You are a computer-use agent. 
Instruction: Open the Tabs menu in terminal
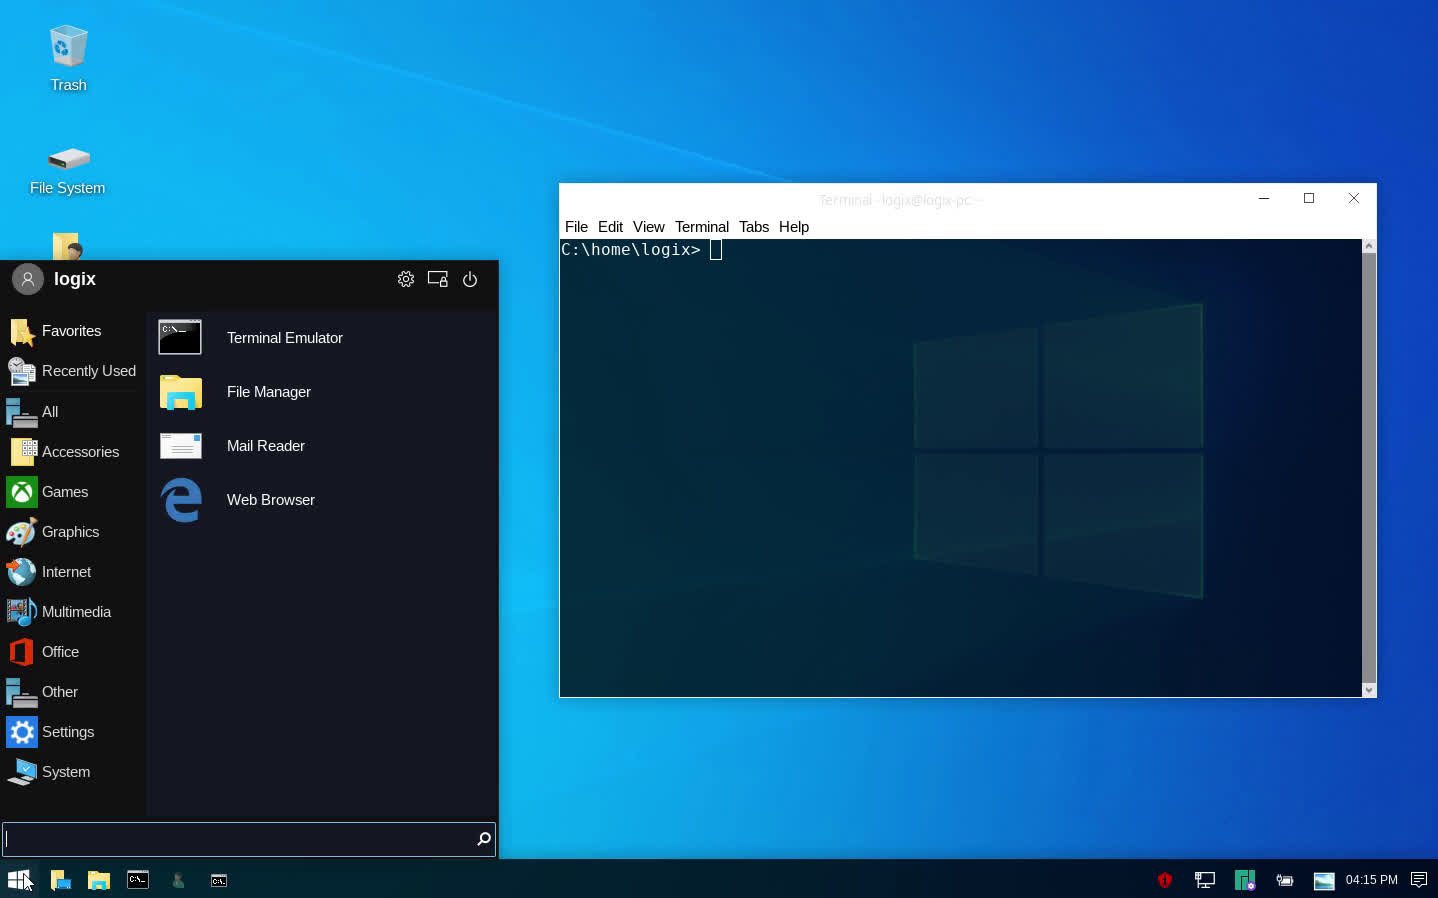[x=753, y=227]
